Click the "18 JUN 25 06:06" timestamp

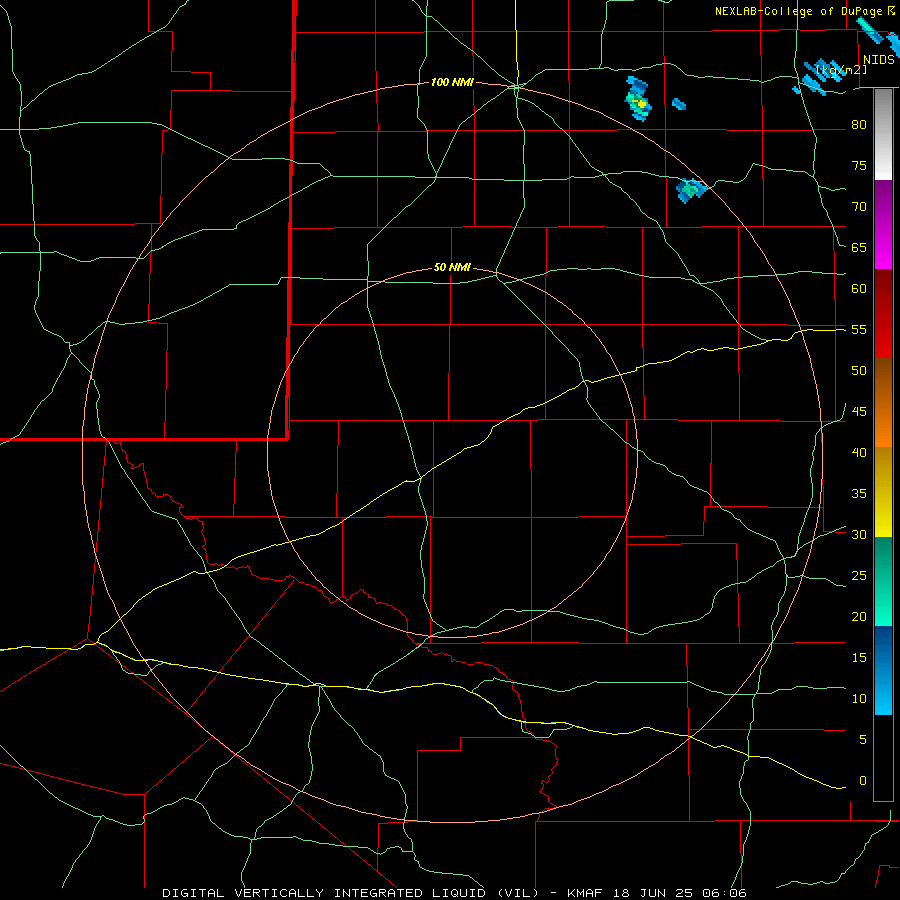(x=679, y=893)
